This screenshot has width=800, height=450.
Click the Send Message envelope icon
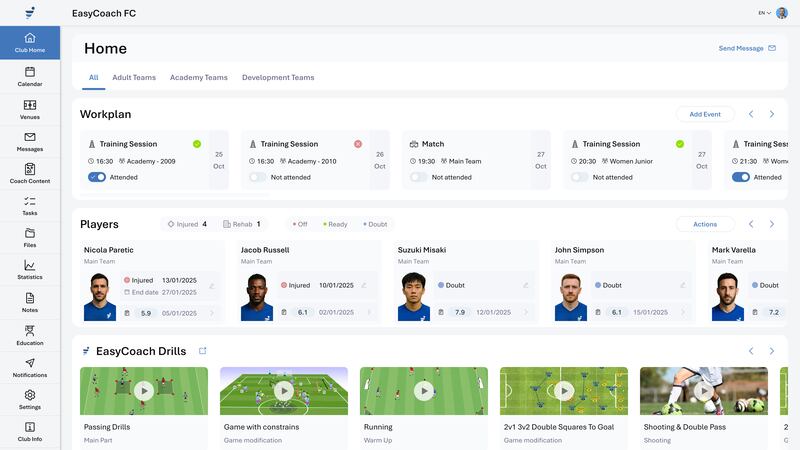click(772, 48)
